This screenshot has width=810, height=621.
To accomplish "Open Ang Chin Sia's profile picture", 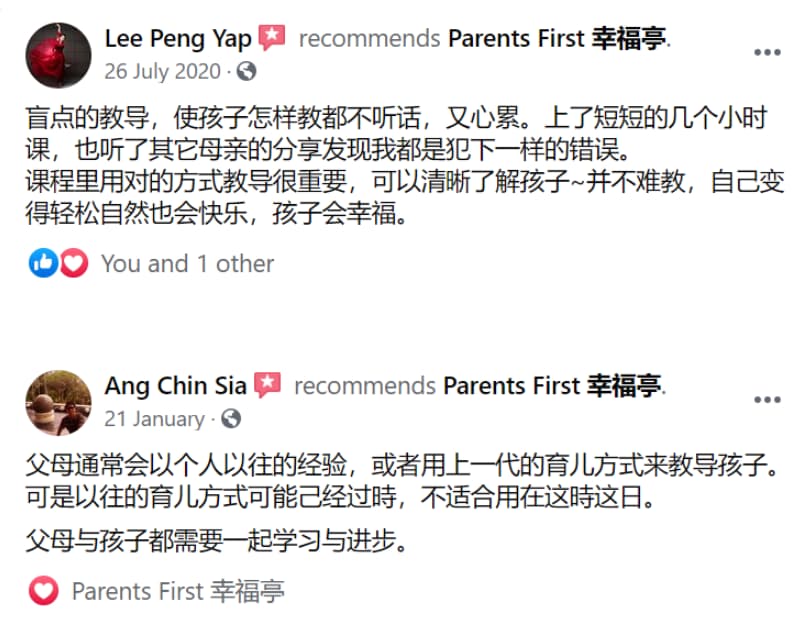I will pyautogui.click(x=58, y=403).
